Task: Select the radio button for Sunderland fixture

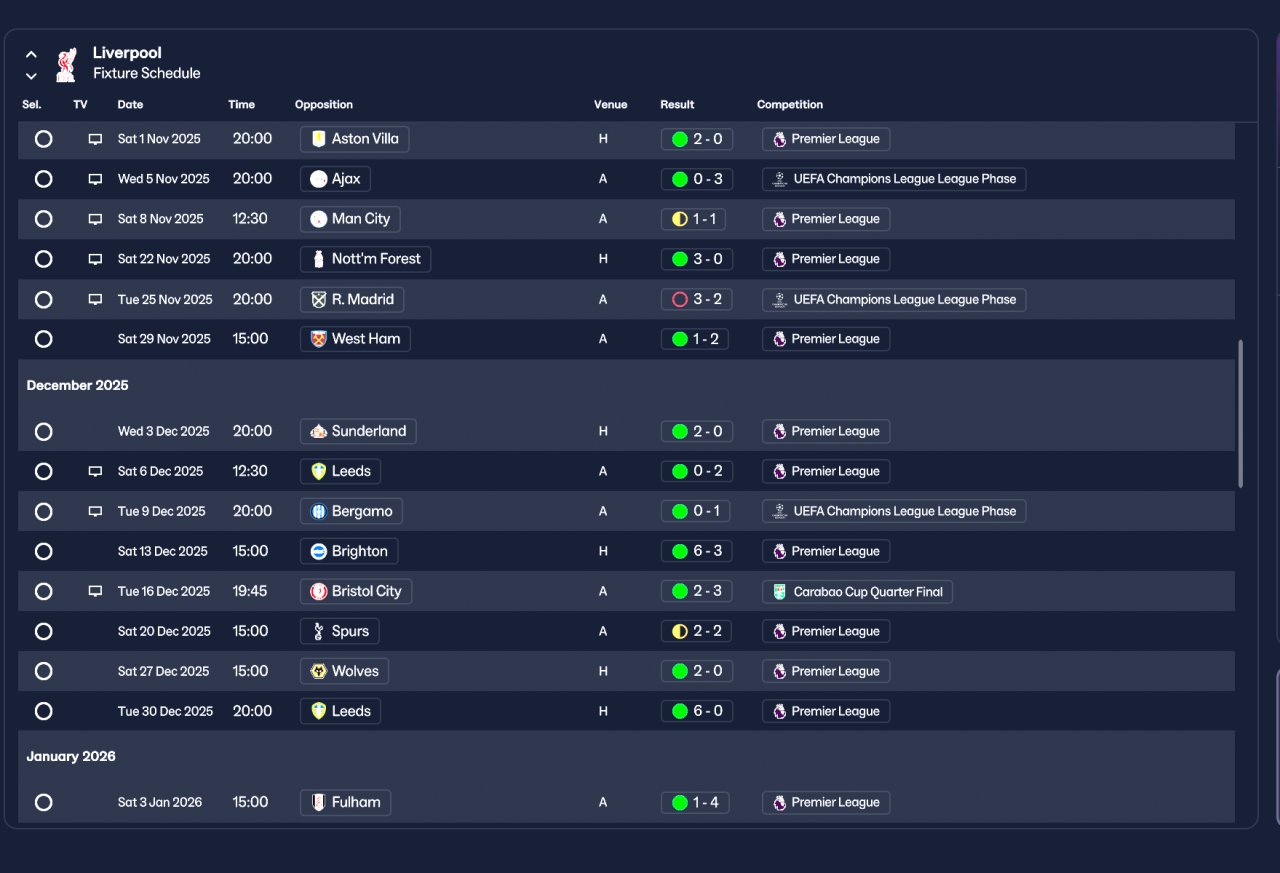Action: click(43, 431)
